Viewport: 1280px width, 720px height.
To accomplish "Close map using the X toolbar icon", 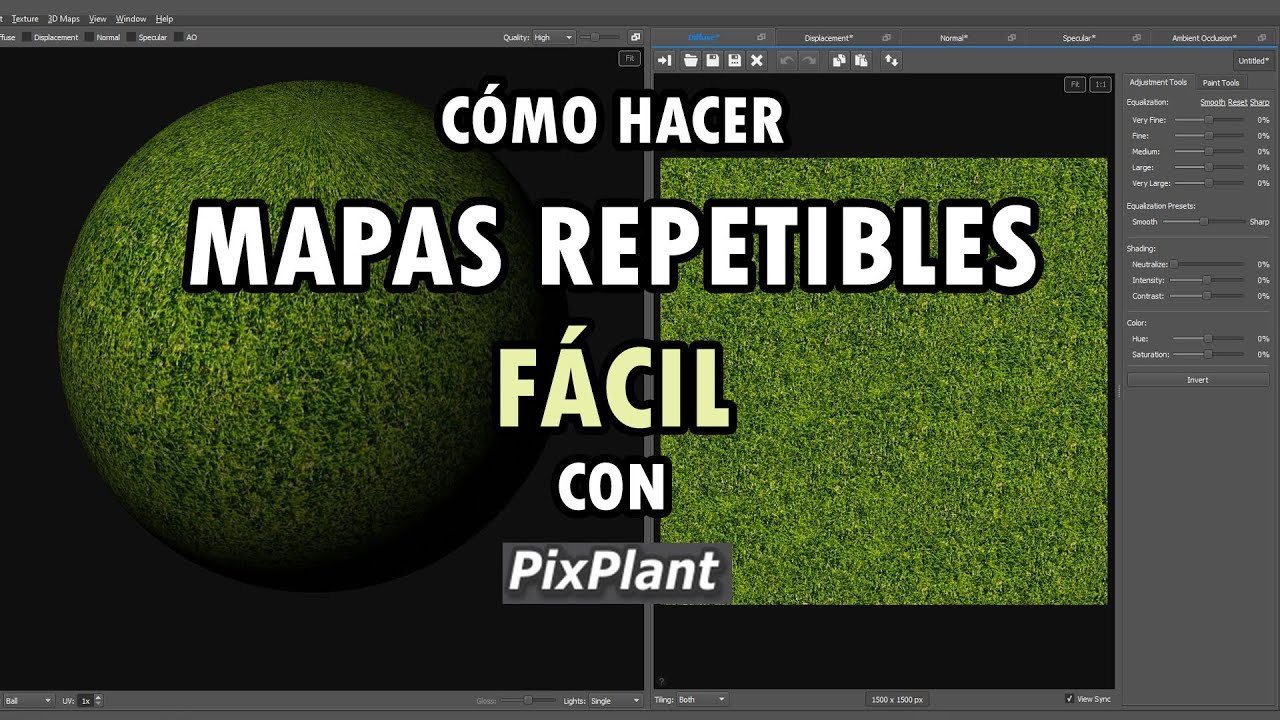I will (757, 61).
